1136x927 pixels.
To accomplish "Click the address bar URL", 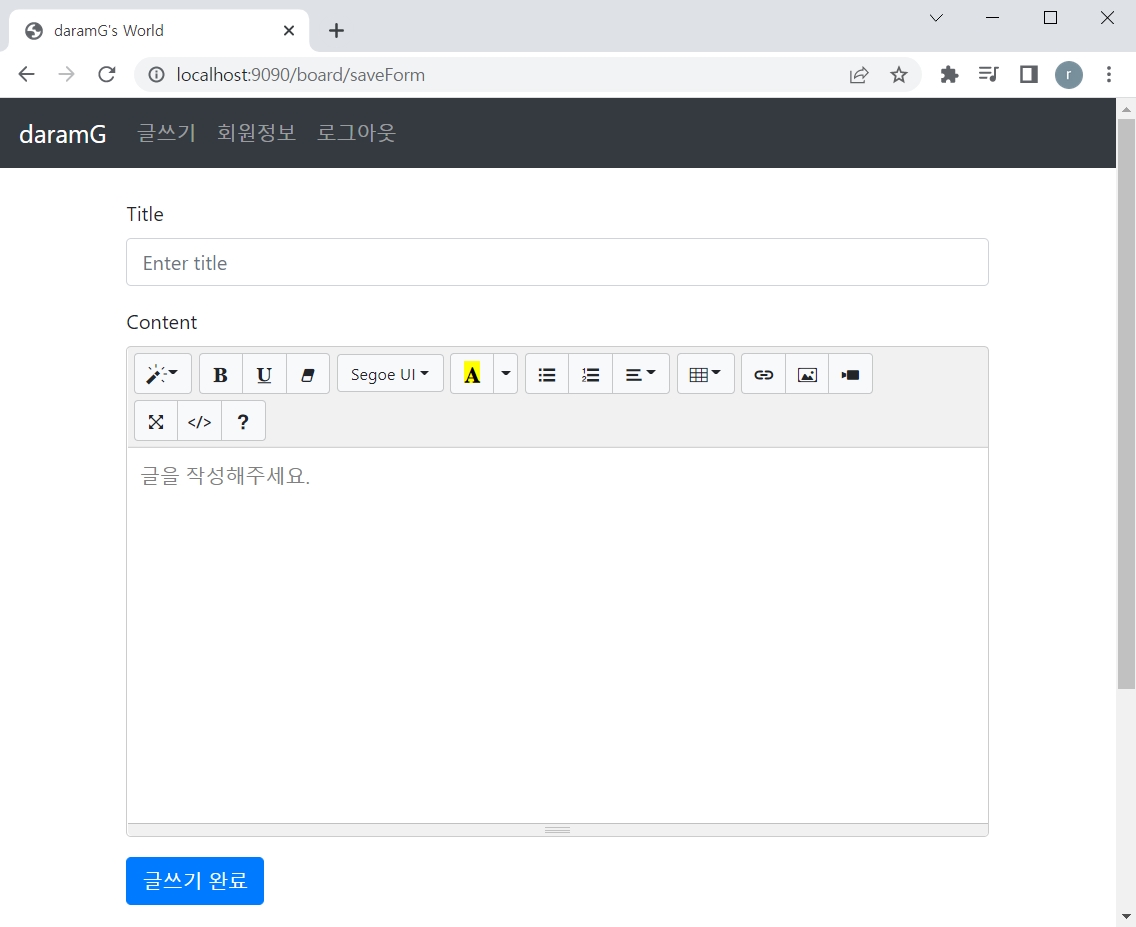I will (301, 75).
